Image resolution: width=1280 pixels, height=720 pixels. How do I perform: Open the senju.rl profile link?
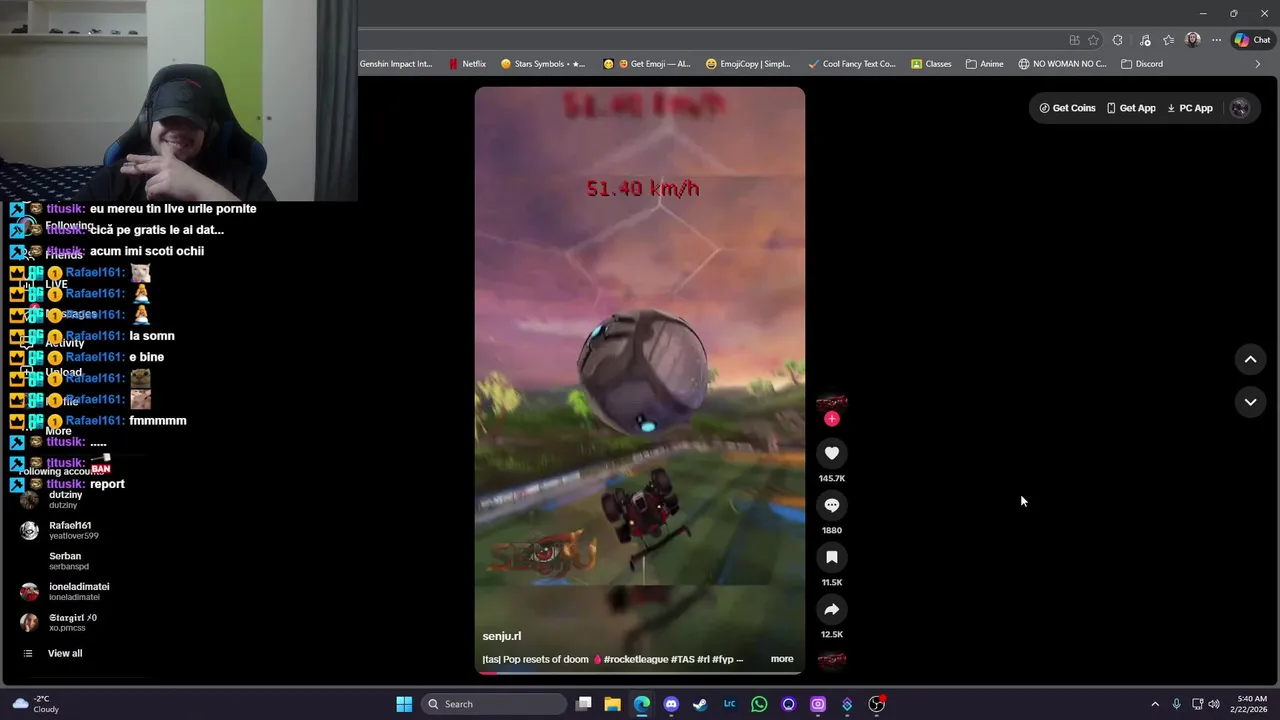point(501,636)
